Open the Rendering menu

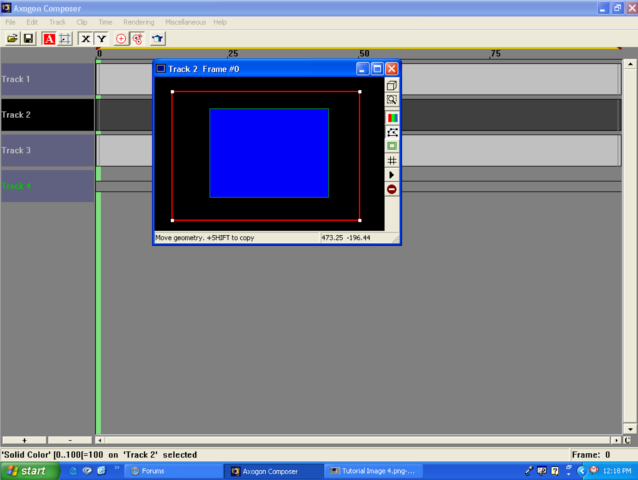tap(139, 22)
